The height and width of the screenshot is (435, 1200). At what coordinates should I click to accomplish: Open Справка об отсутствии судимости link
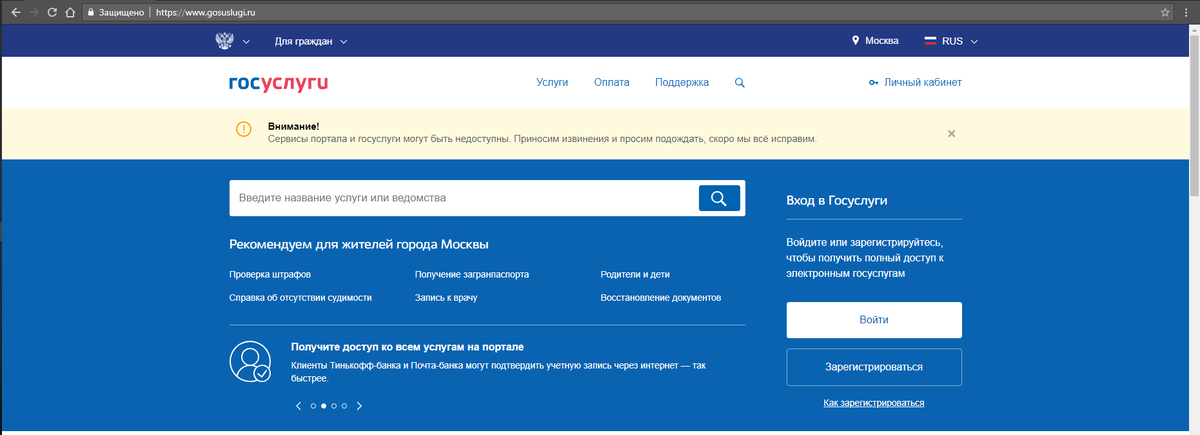coord(300,298)
